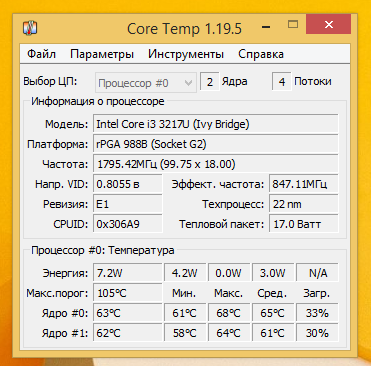This screenshot has width=371, height=366.
Task: Click the Ядро #1 row label
Action: coord(65,333)
